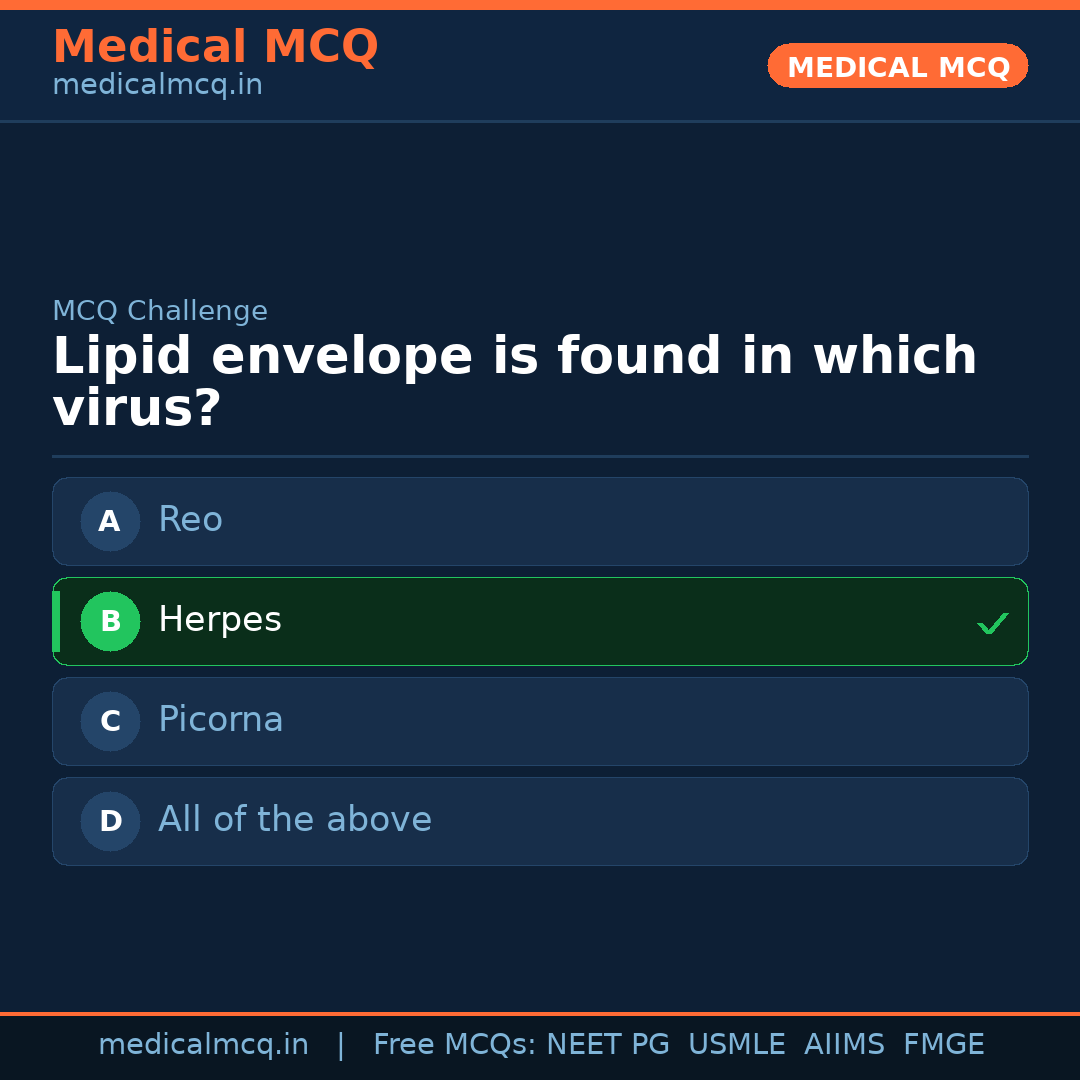The image size is (1080, 1080).
Task: Open medicalmcq.in link in the footer
Action: [203, 1045]
